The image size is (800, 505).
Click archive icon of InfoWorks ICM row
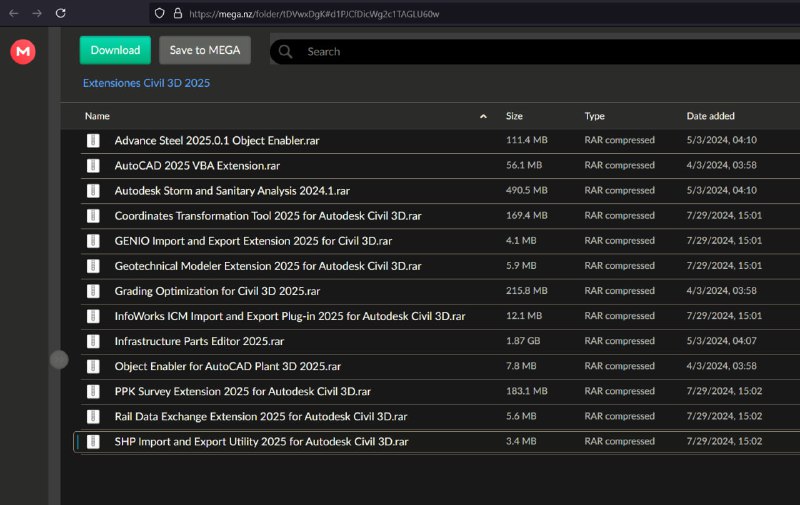point(93,316)
